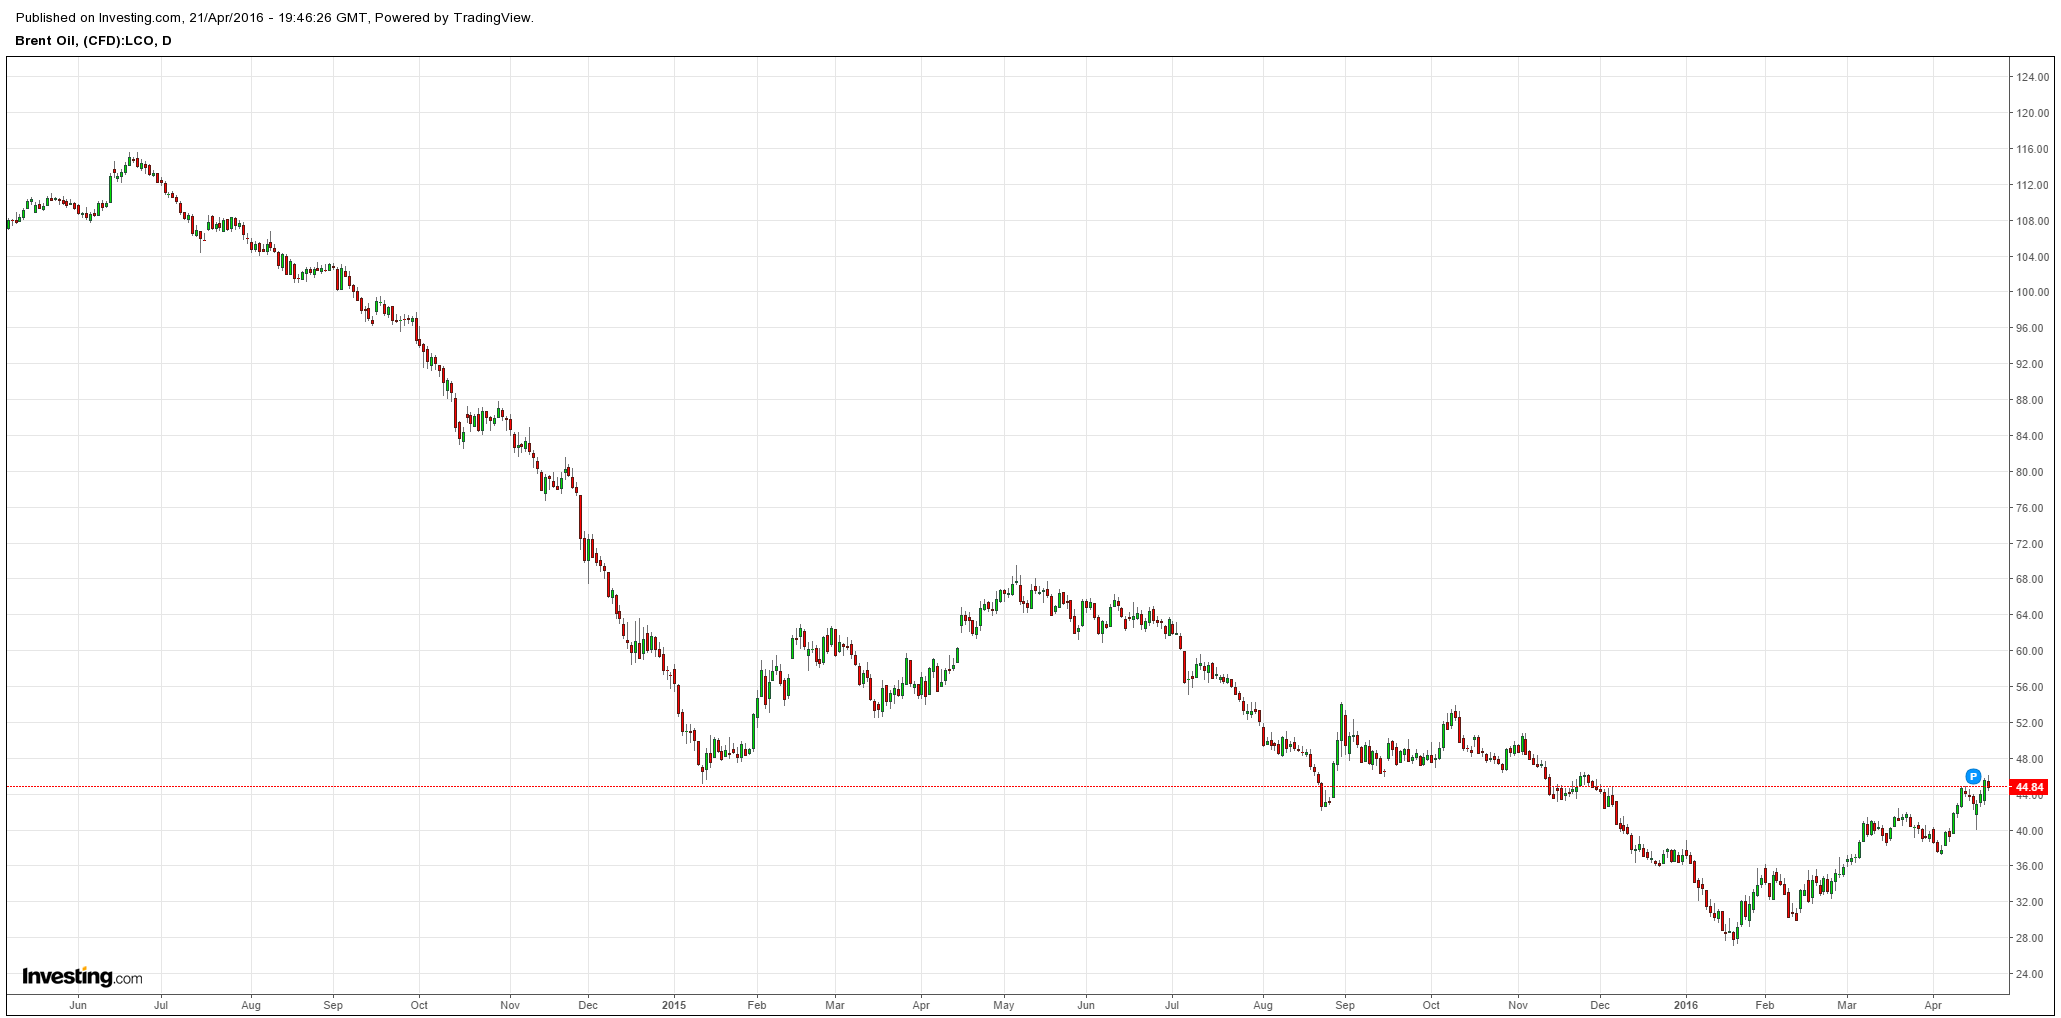Select the red 44.84 current price tag
This screenshot has height=1018, width=2061.
[2031, 787]
